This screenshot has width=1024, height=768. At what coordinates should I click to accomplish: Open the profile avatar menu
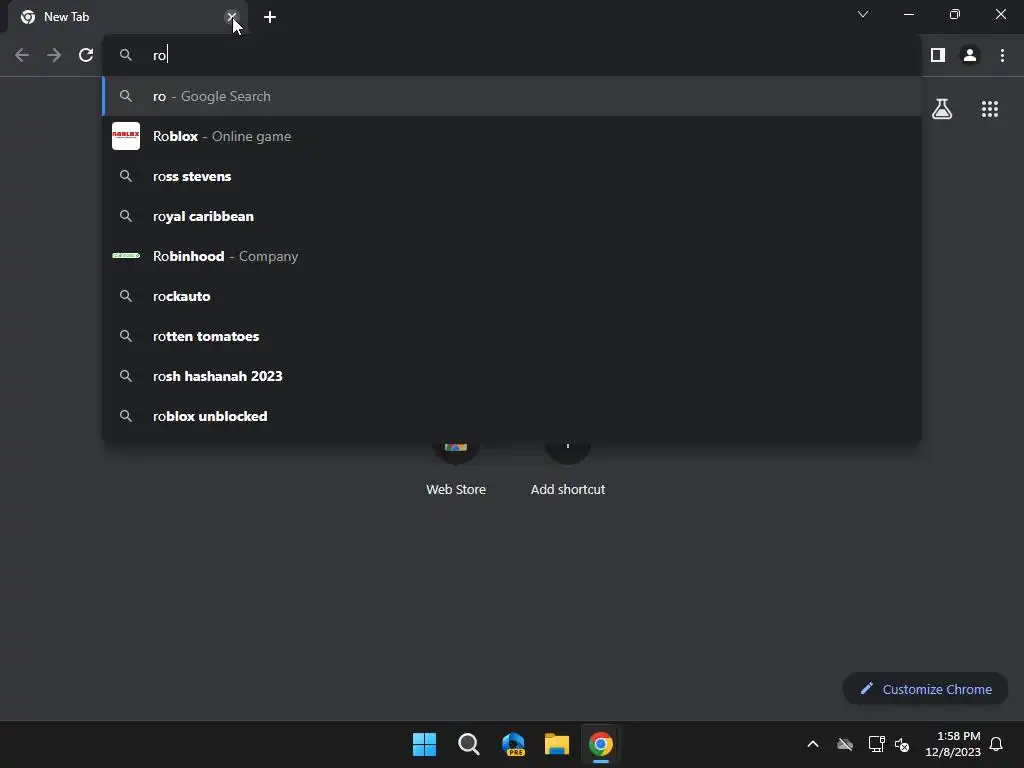point(970,56)
